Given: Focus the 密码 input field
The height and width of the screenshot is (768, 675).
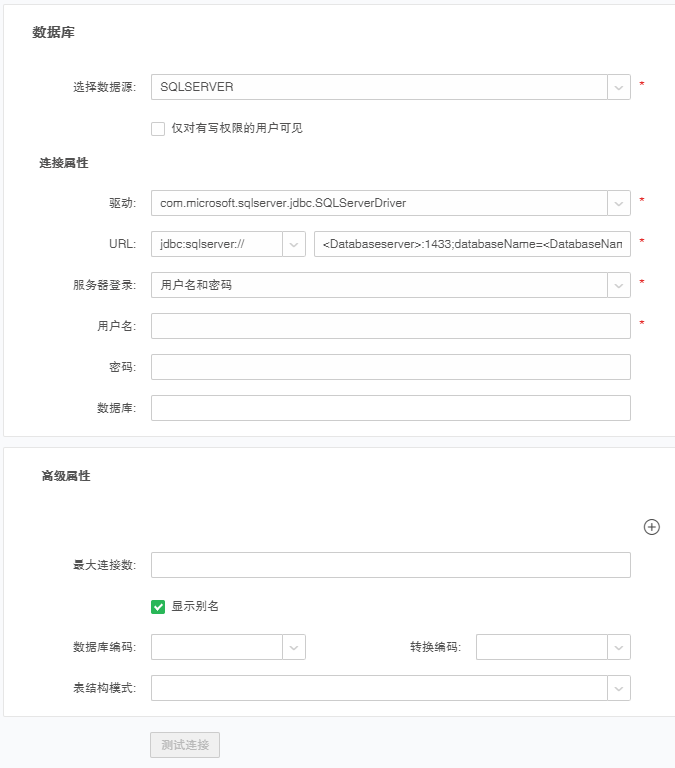Looking at the screenshot, I should (x=390, y=367).
